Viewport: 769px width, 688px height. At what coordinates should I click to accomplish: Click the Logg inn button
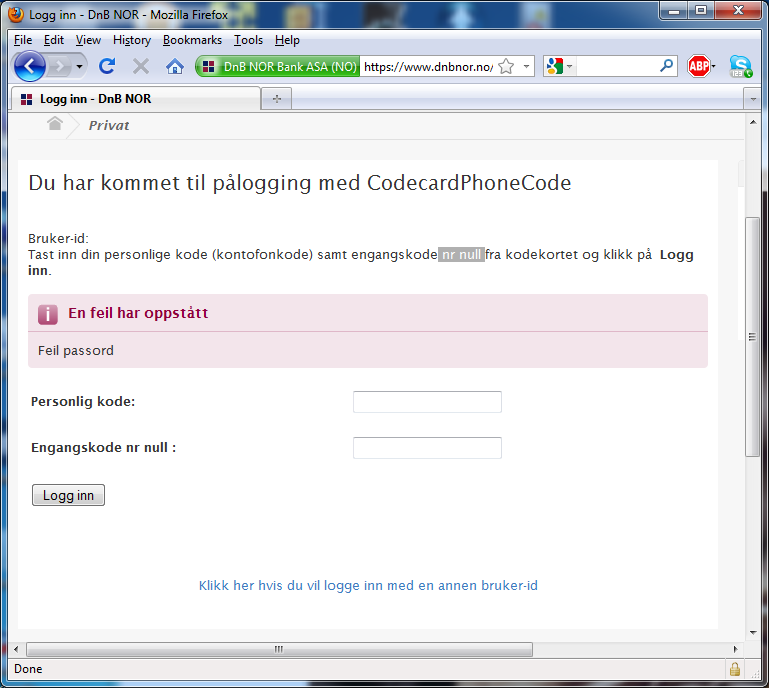(x=68, y=495)
